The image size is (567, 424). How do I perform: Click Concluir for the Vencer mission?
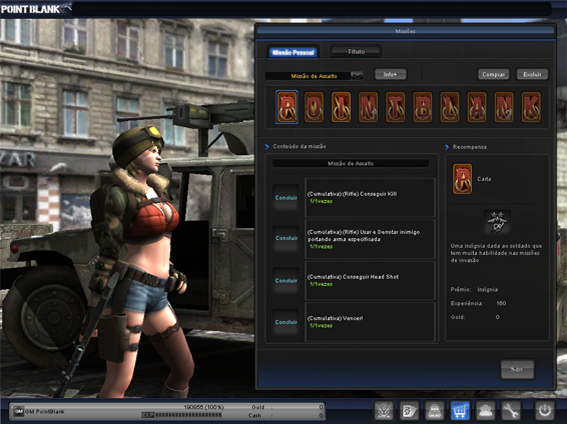tap(286, 322)
